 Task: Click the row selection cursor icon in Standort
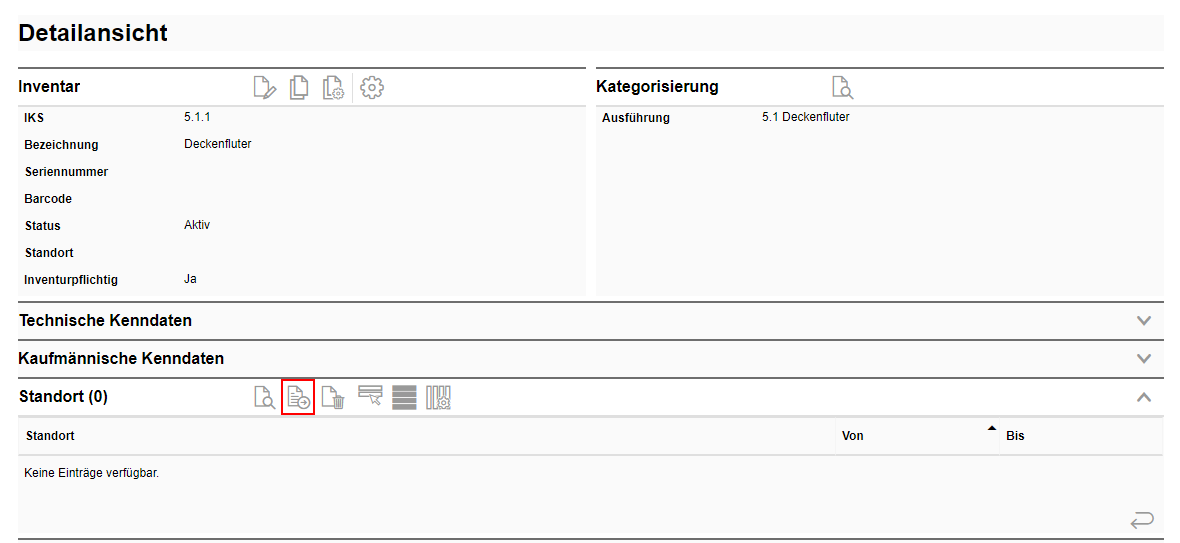click(370, 396)
